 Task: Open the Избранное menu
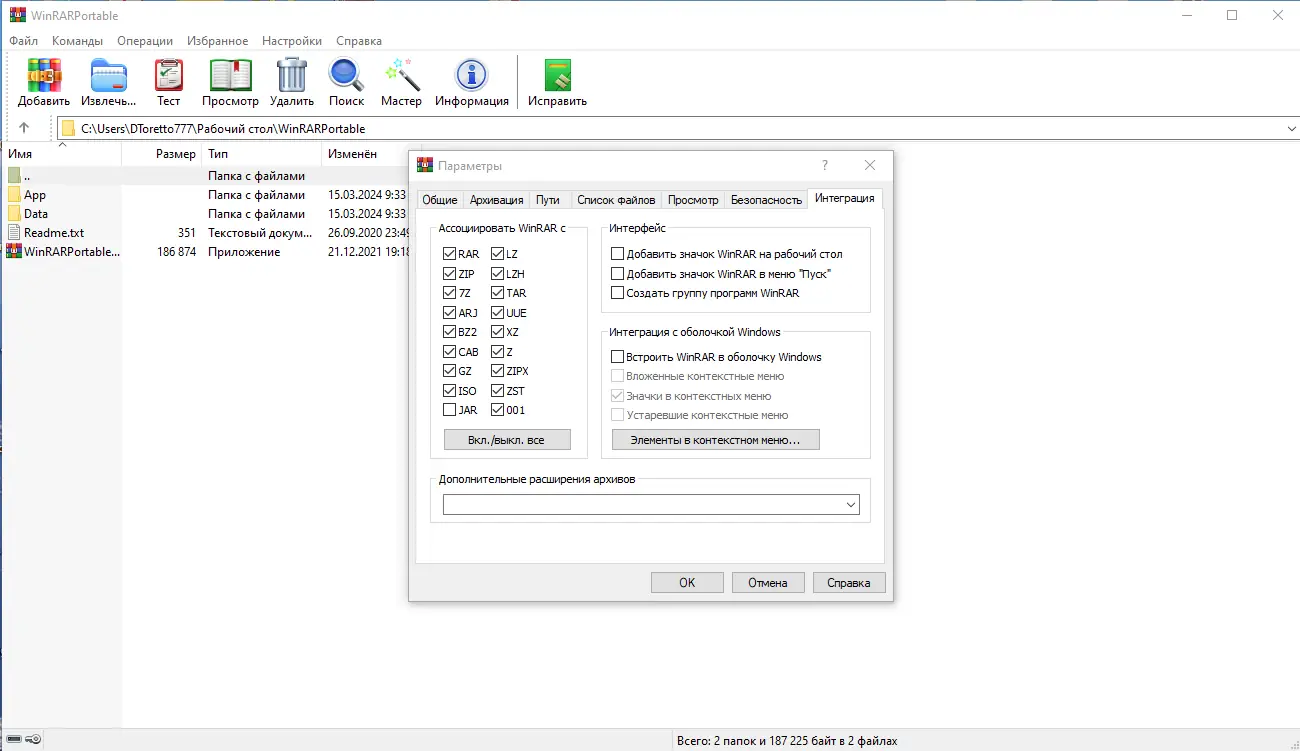click(x=217, y=41)
